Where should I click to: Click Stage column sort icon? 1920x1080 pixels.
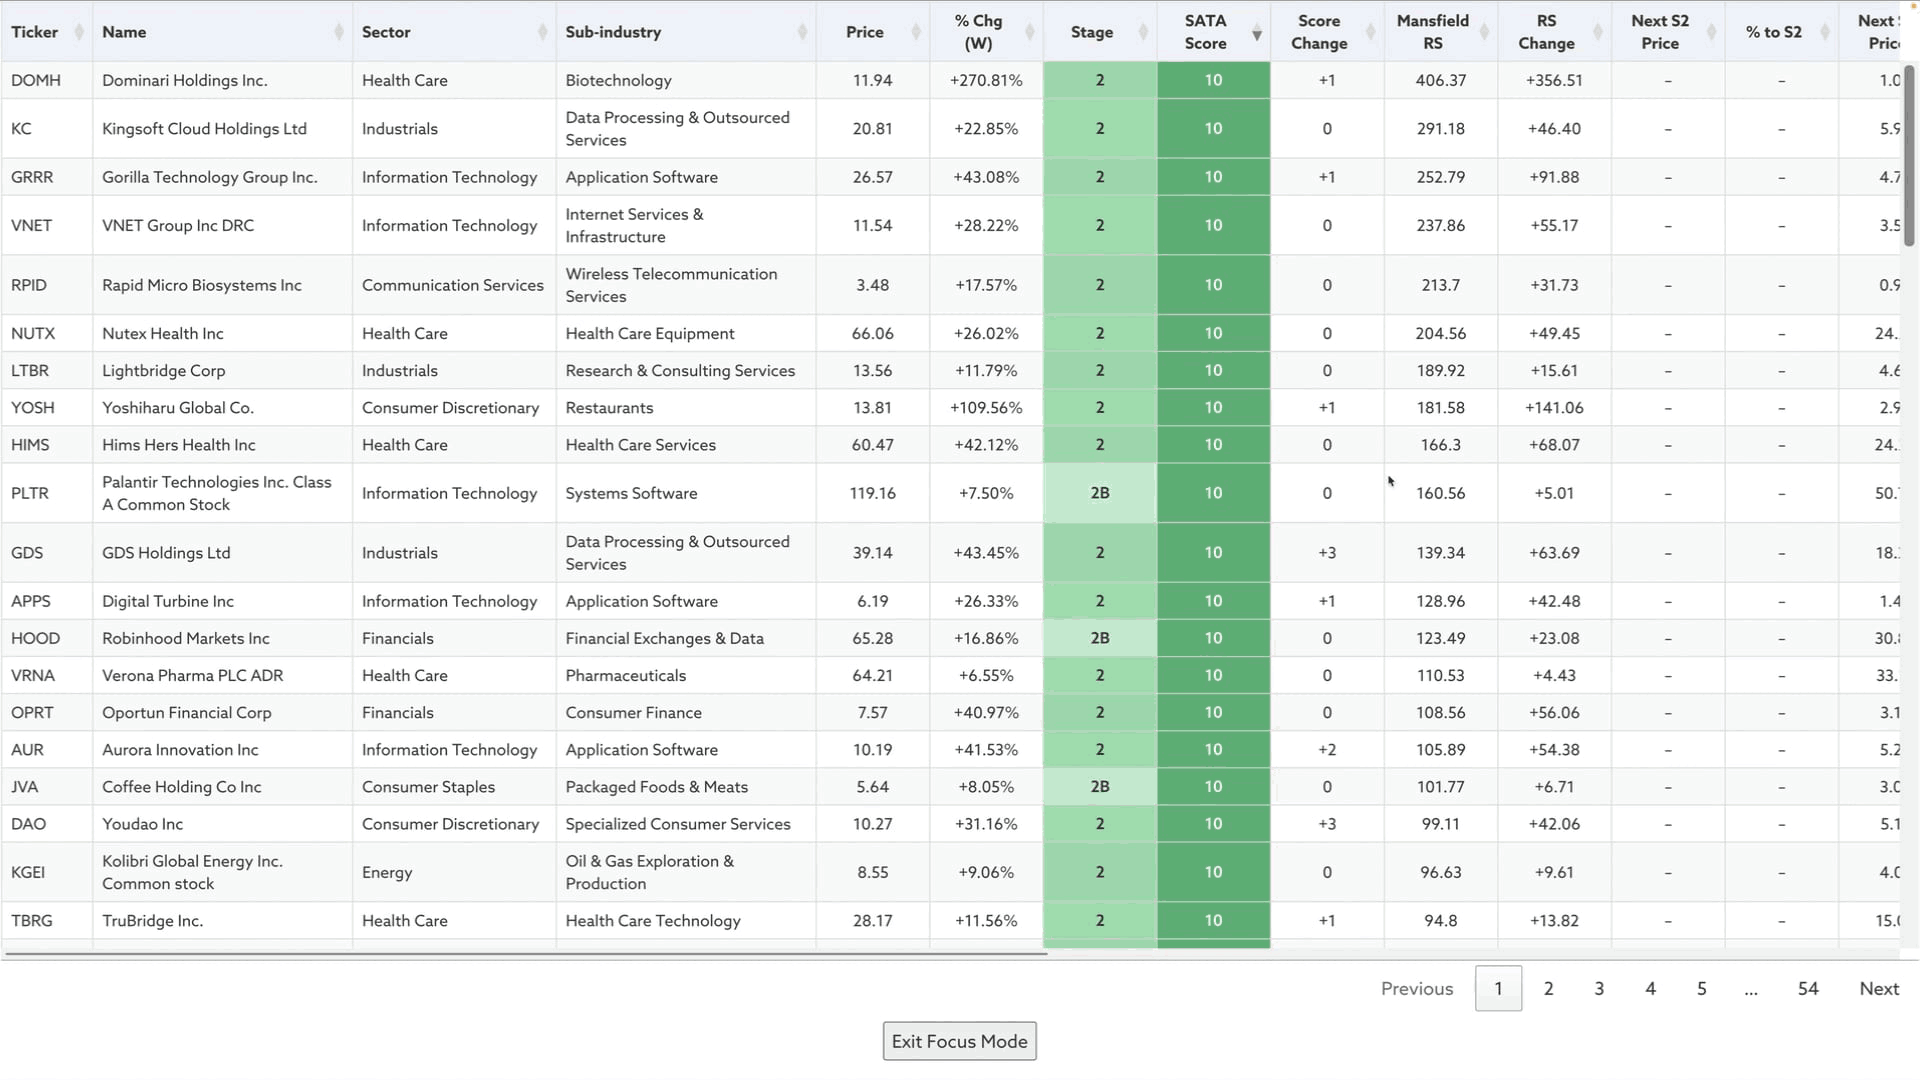pos(1143,32)
